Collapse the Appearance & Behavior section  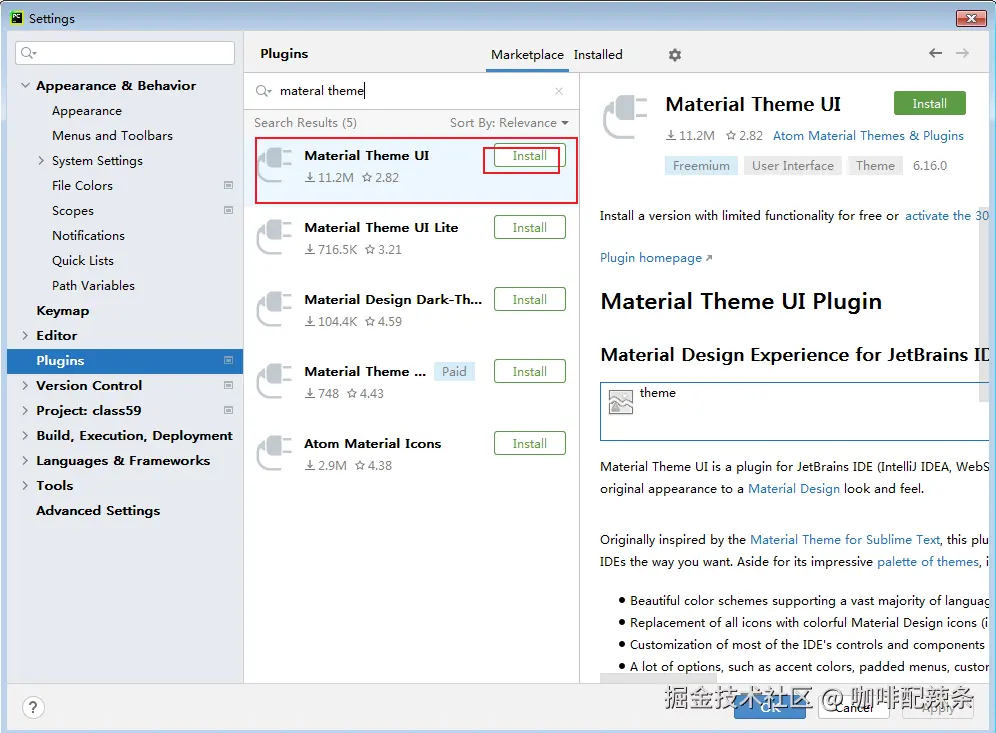[x=25, y=85]
